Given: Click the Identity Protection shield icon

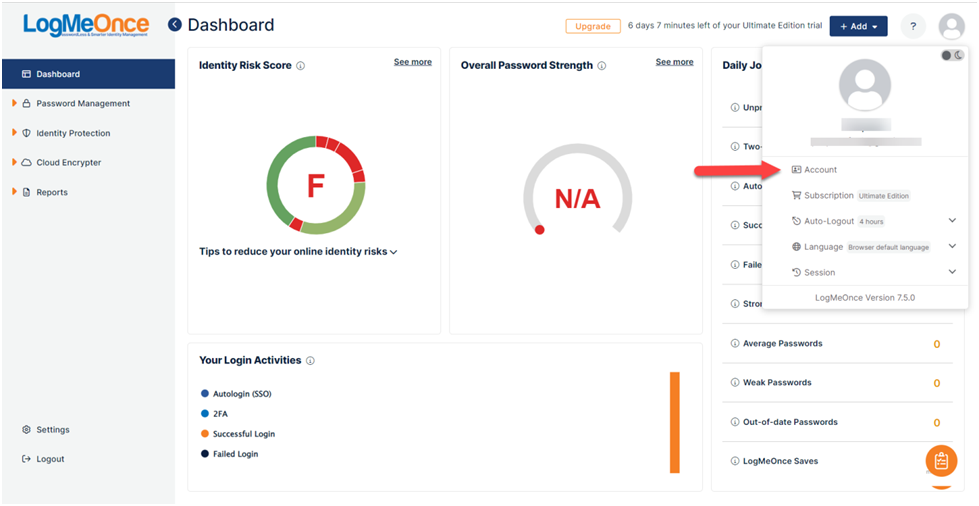Looking at the screenshot, I should click(x=26, y=133).
